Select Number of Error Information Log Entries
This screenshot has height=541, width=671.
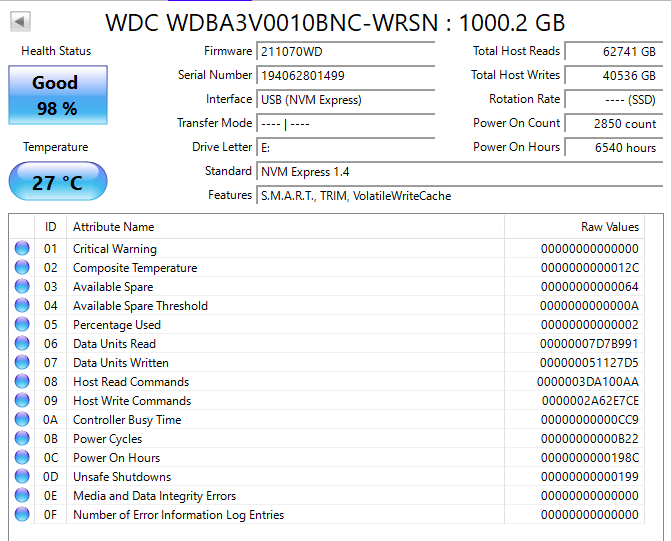tap(178, 515)
